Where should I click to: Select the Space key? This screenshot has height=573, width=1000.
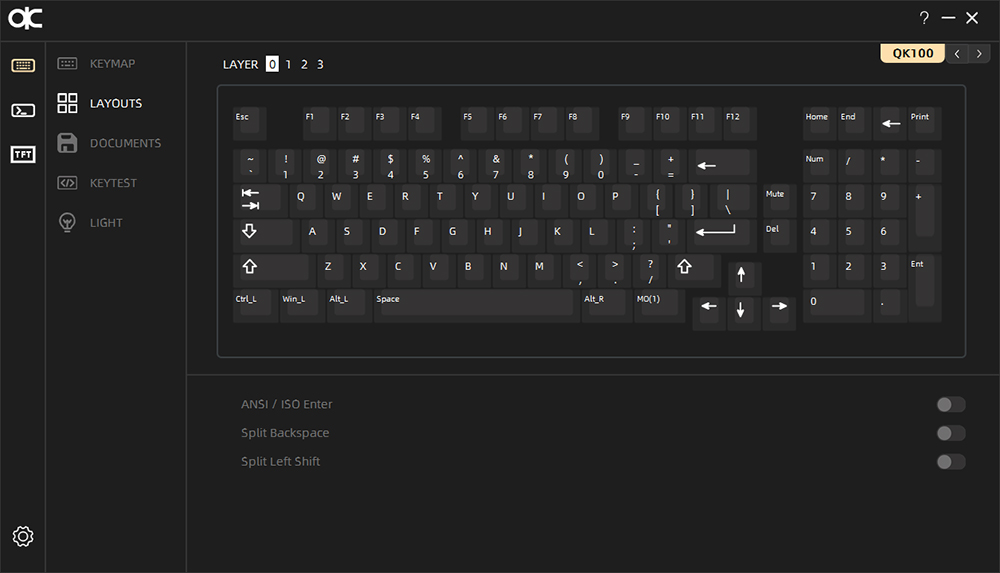coord(476,306)
